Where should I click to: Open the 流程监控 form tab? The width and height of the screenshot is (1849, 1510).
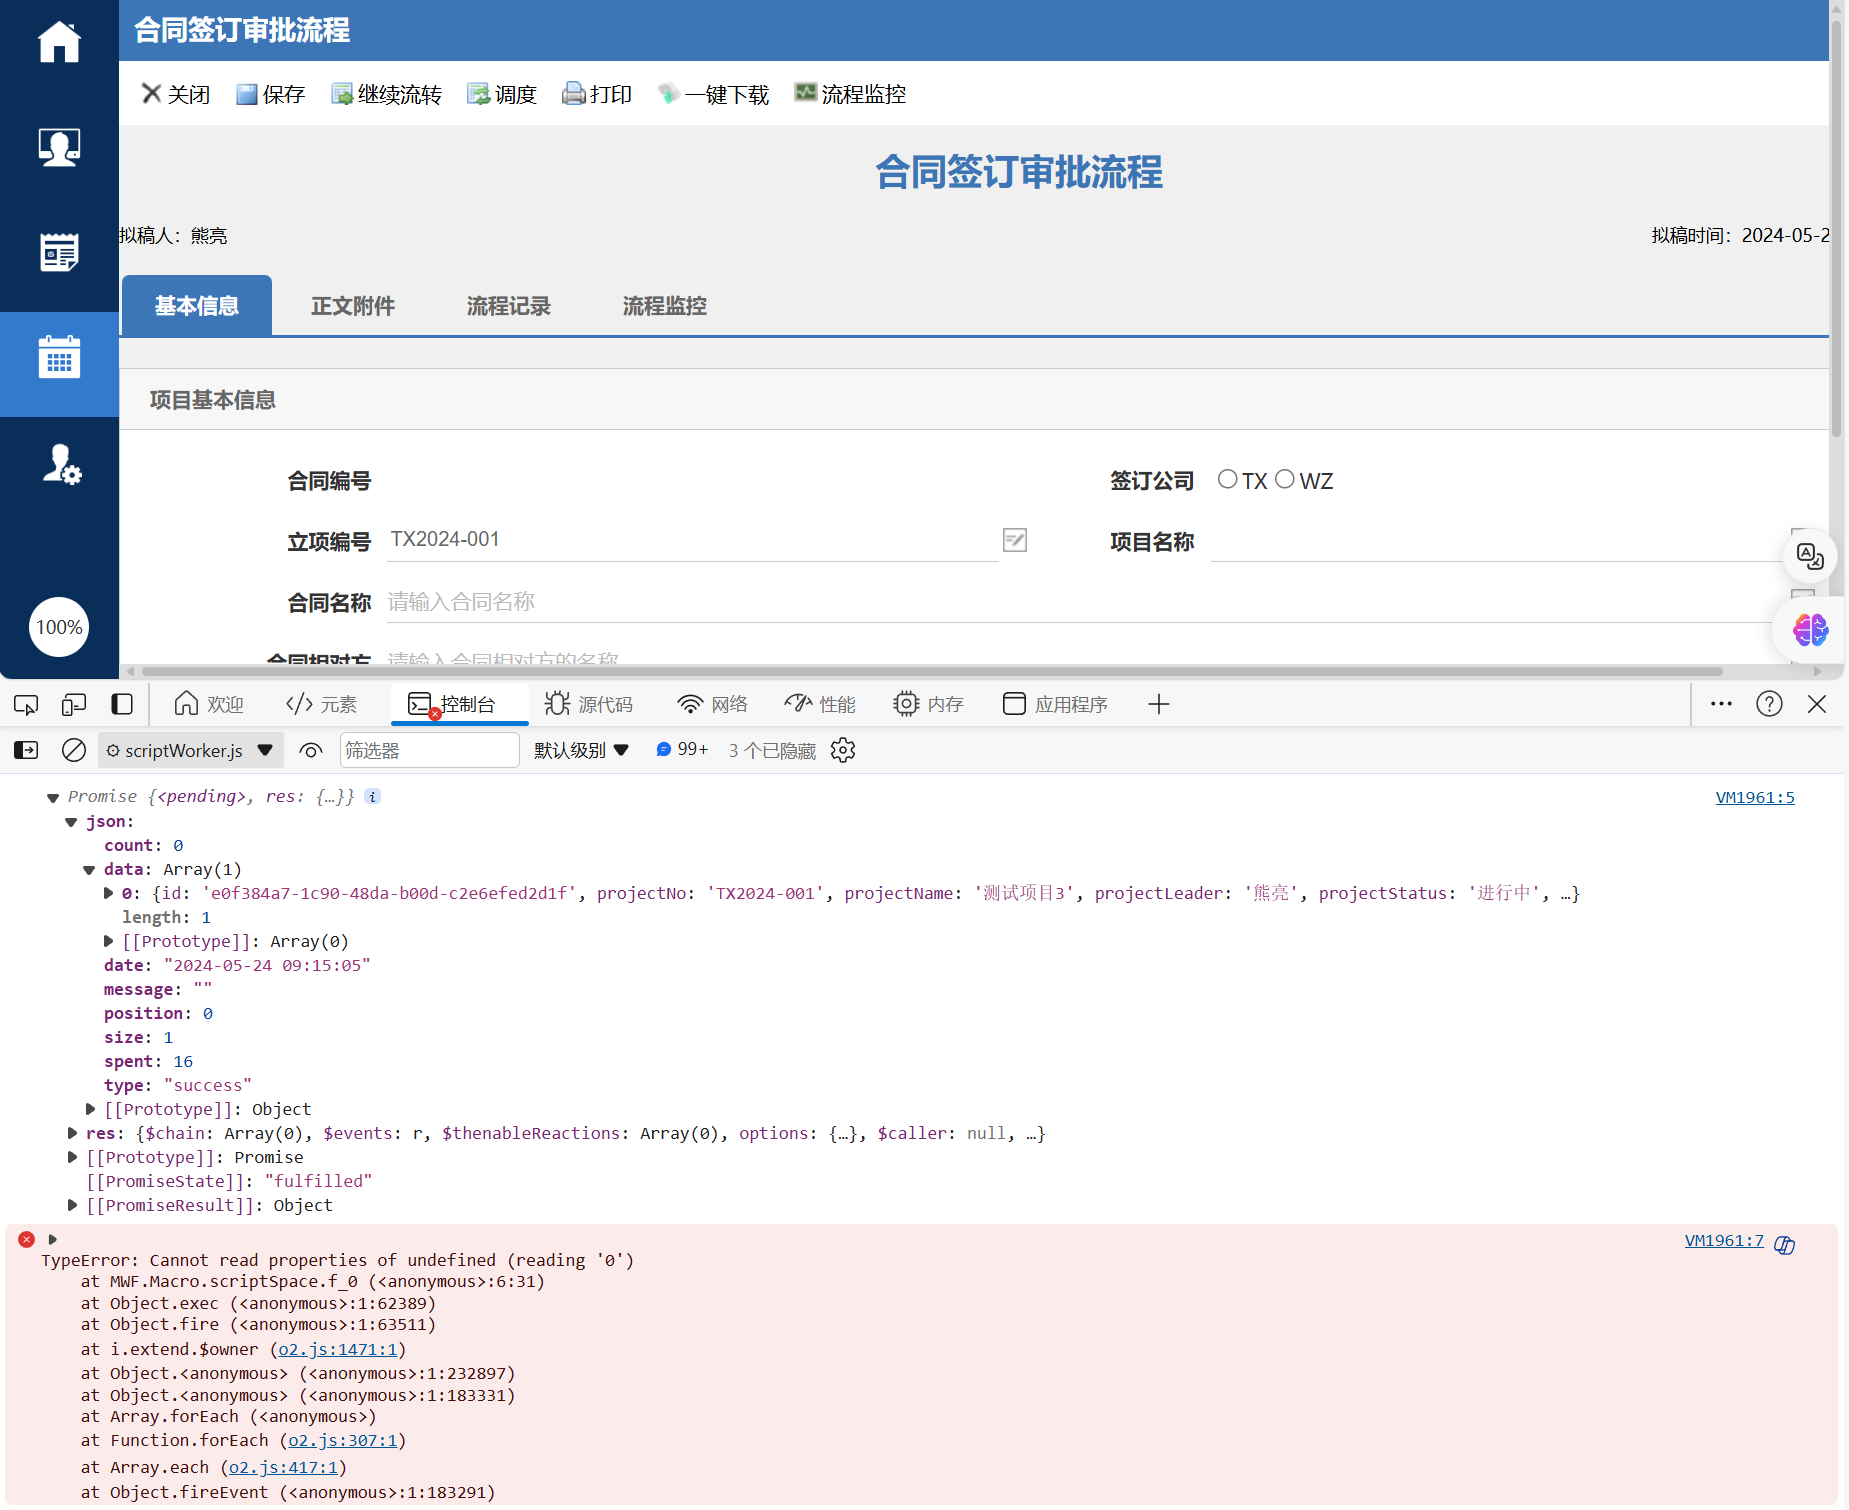pos(665,305)
